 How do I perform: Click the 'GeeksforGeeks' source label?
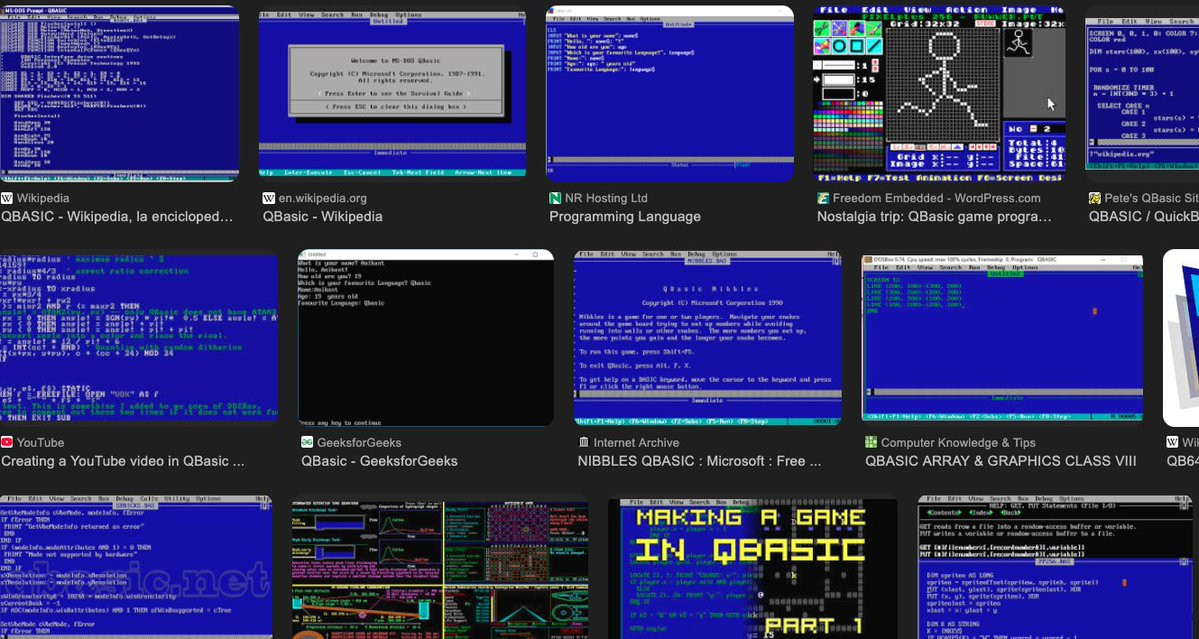coord(359,443)
